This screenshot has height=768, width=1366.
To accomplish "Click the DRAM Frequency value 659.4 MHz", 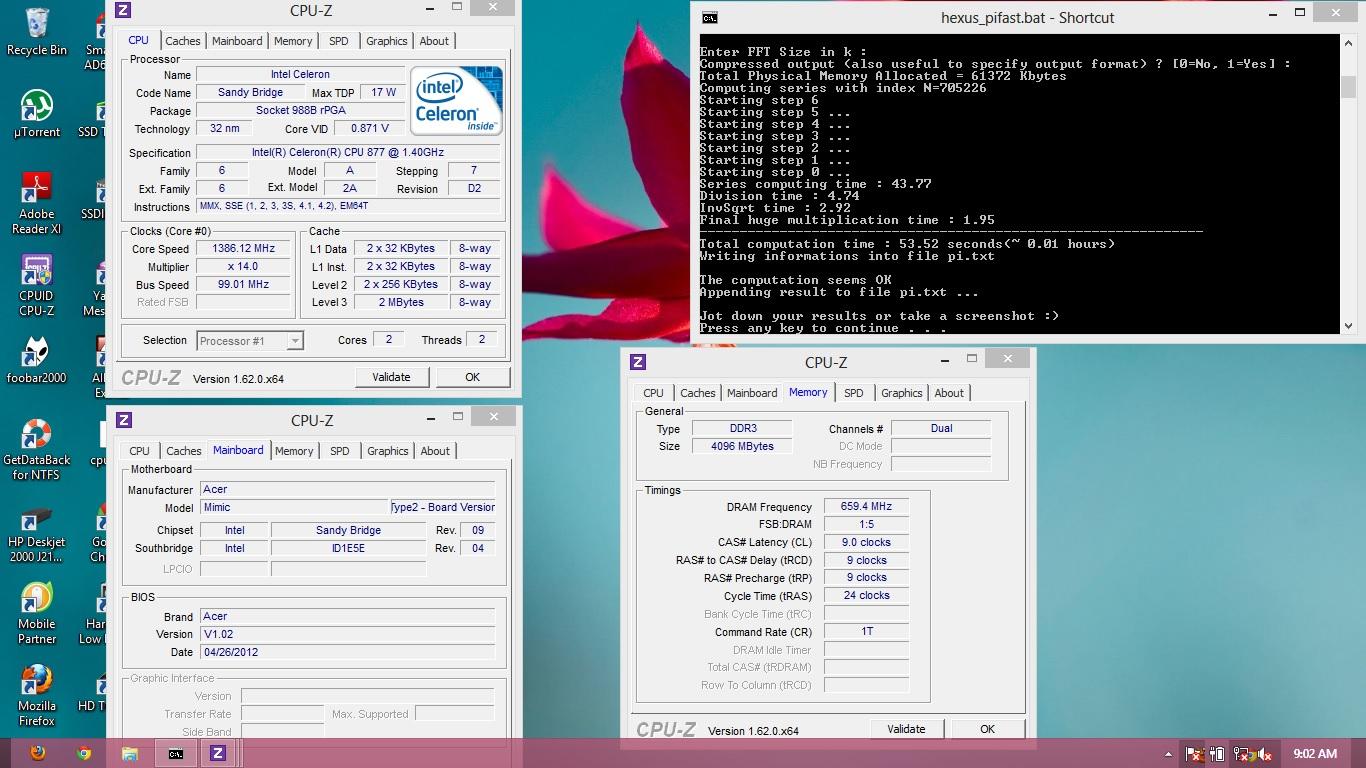I will (866, 507).
